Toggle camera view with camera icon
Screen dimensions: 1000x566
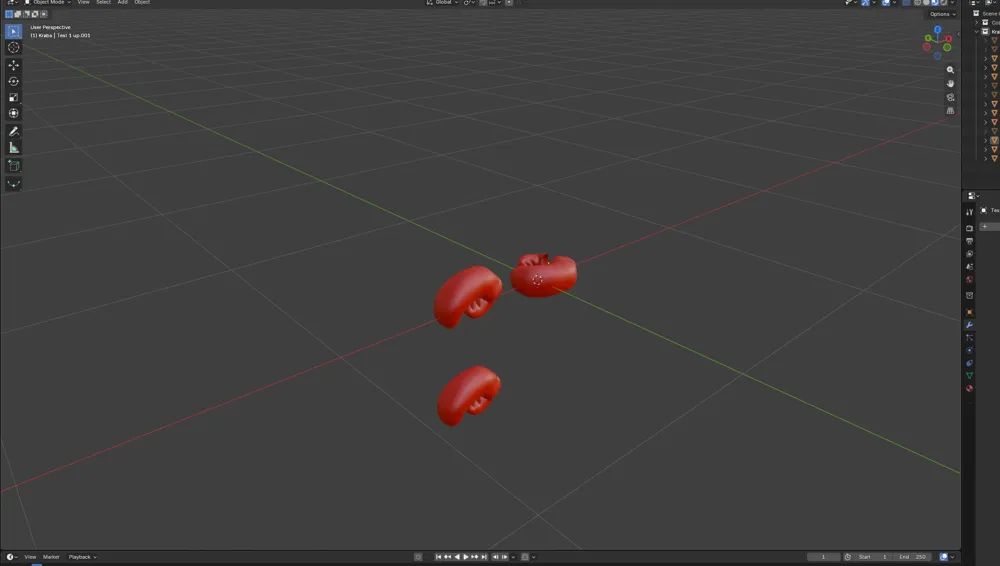(x=950, y=98)
